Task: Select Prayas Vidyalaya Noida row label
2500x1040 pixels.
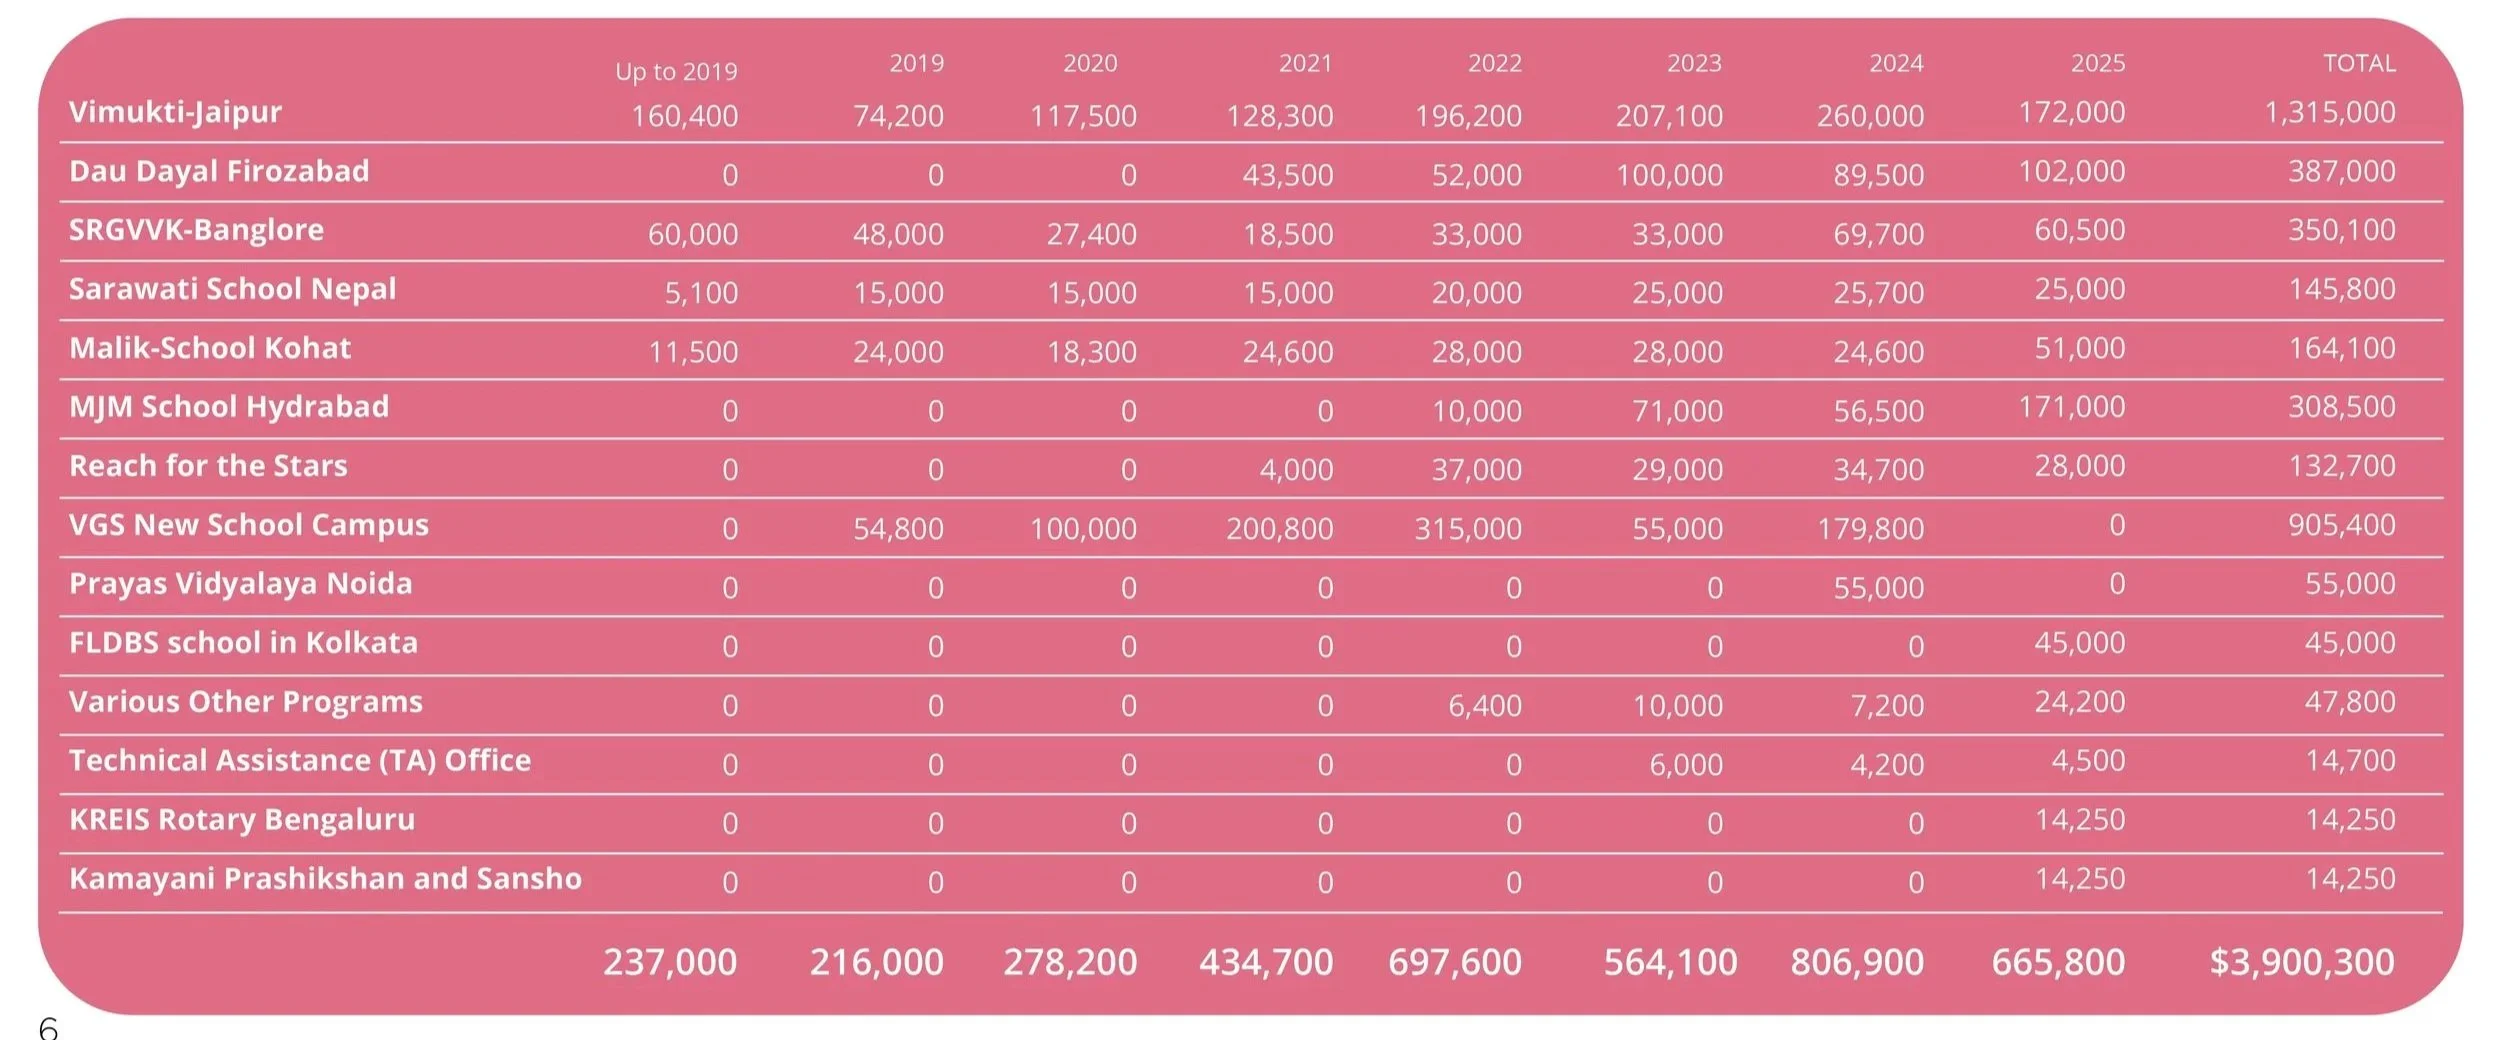Action: (x=240, y=584)
